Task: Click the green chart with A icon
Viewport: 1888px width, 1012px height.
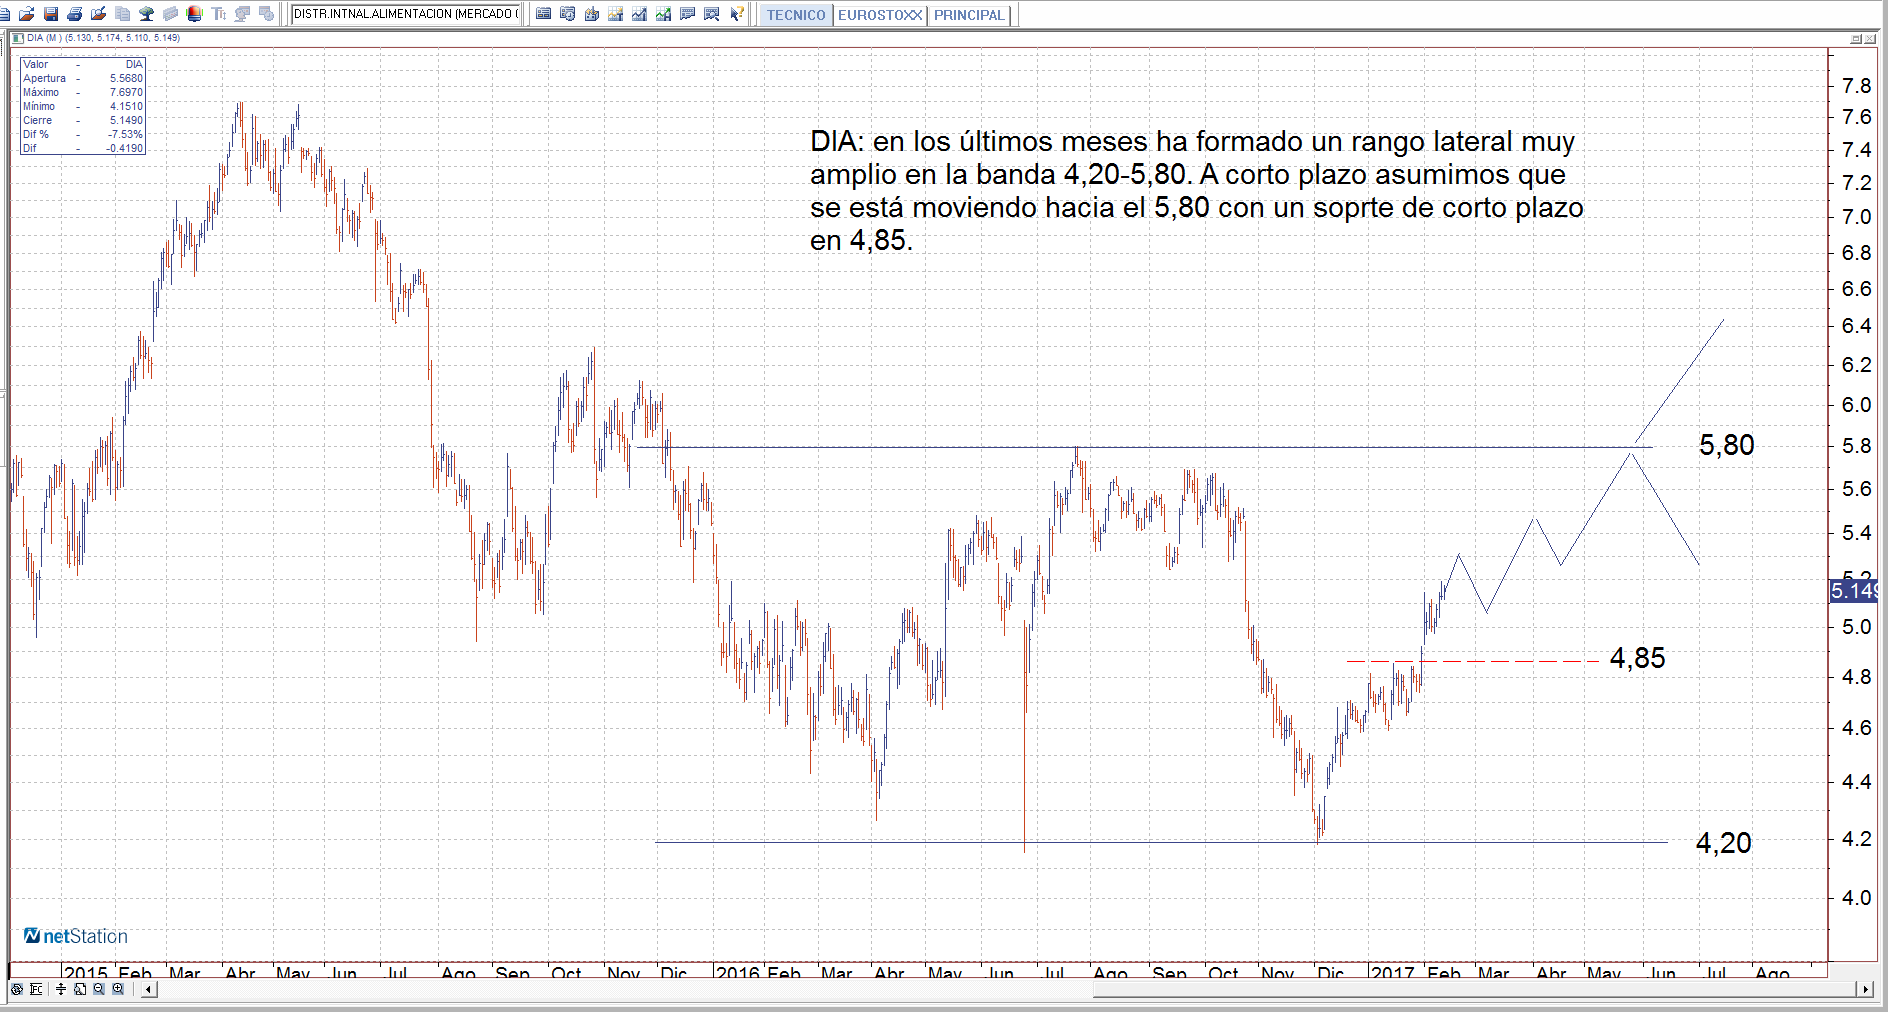Action: [664, 14]
